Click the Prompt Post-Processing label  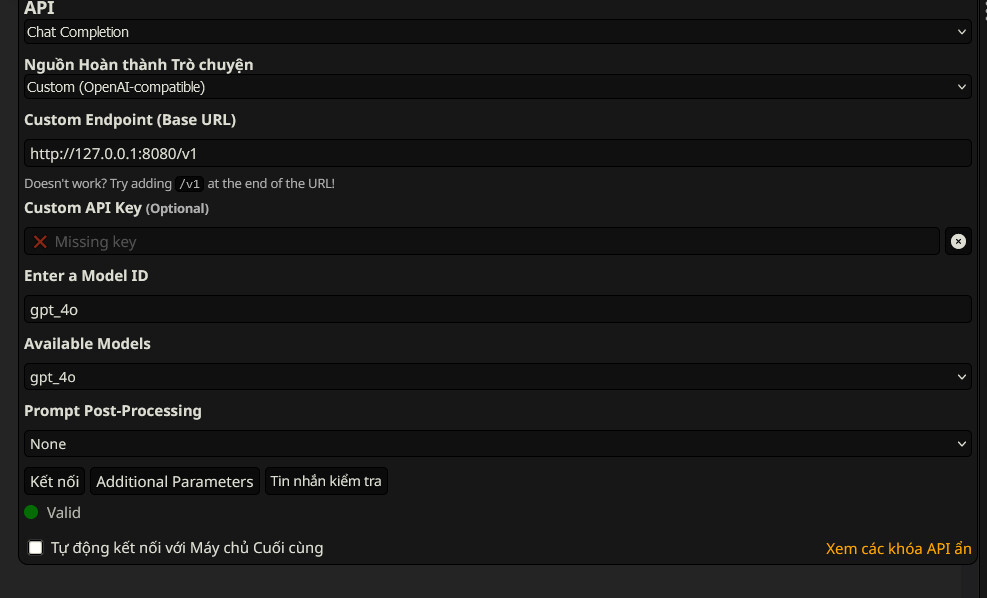(x=113, y=411)
